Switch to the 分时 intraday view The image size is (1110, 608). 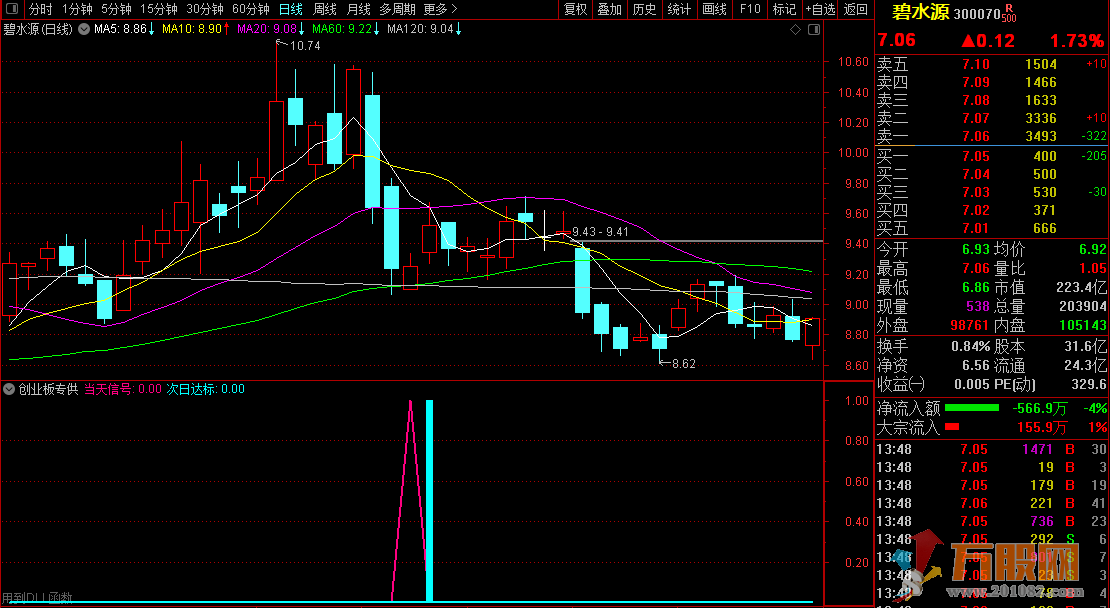tap(40, 9)
